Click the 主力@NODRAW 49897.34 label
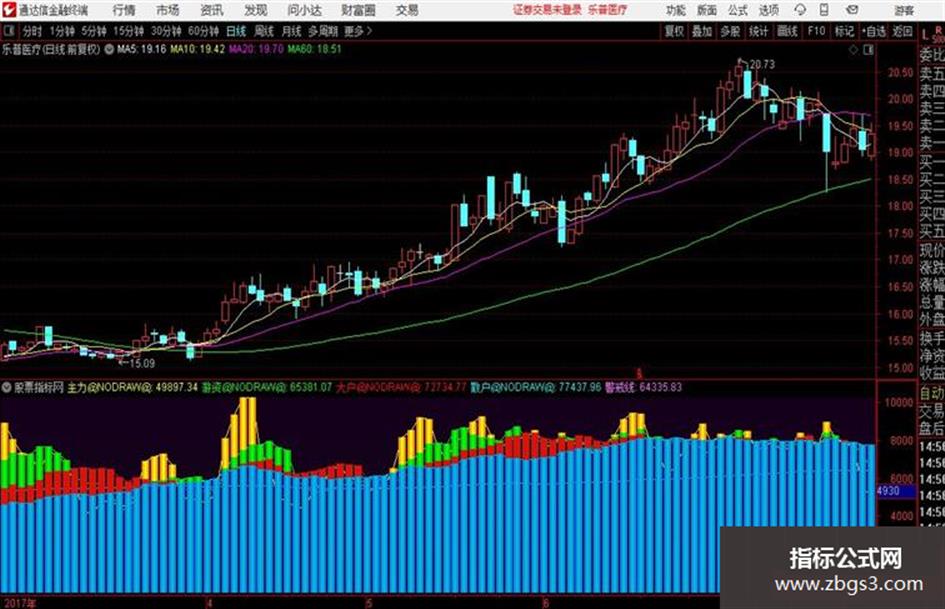This screenshot has height=609, width=945. (x=133, y=387)
